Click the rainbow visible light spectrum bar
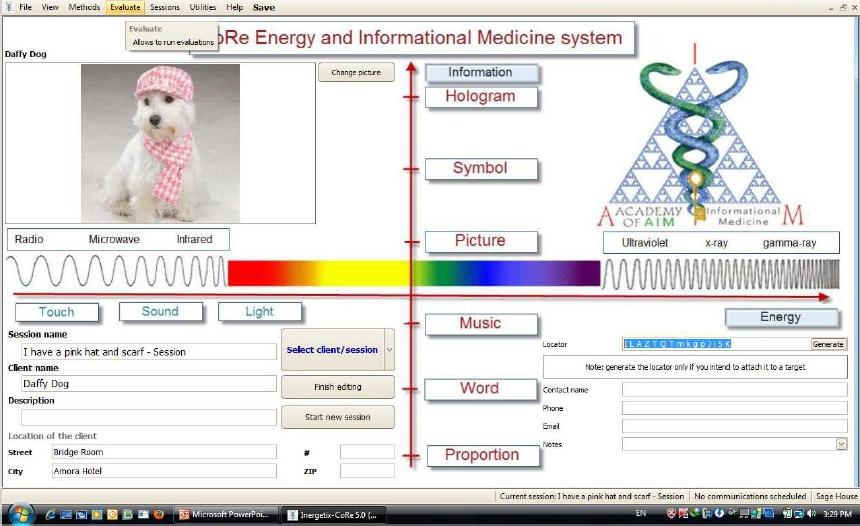 [x=413, y=273]
